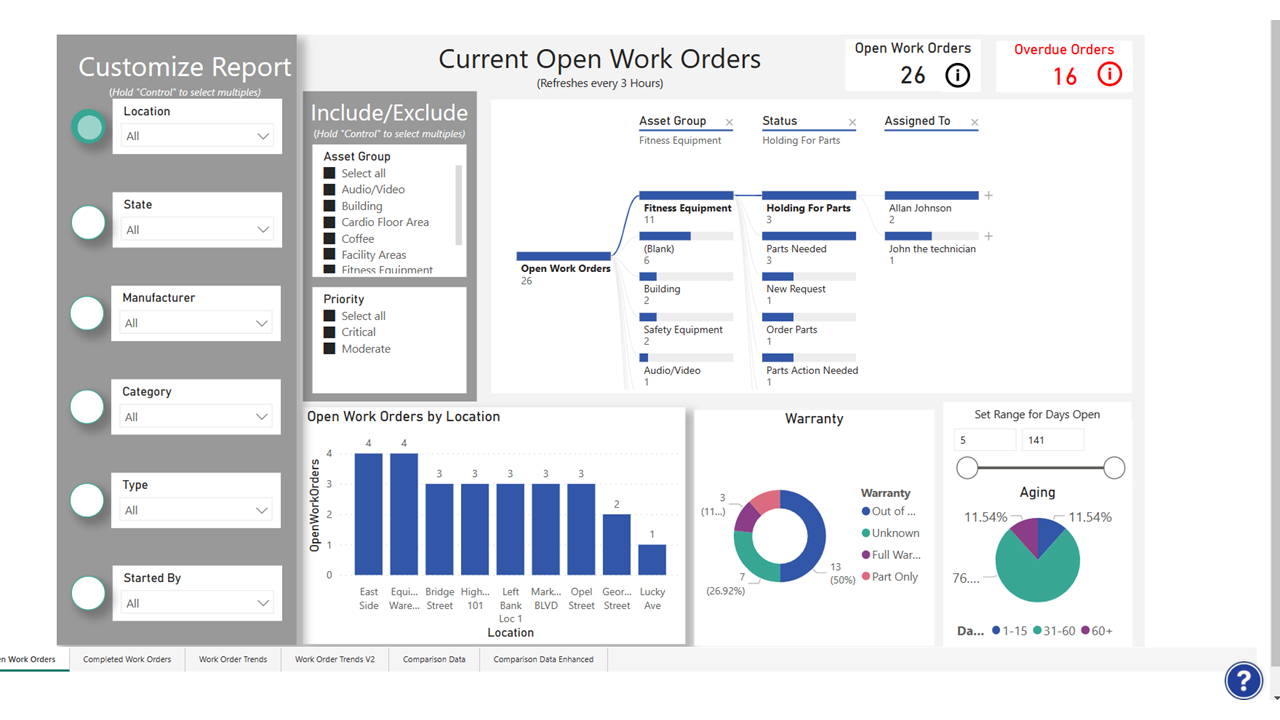Screen dimensions: 1280x720
Task: Toggle the round button next to Category
Action: (x=89, y=407)
